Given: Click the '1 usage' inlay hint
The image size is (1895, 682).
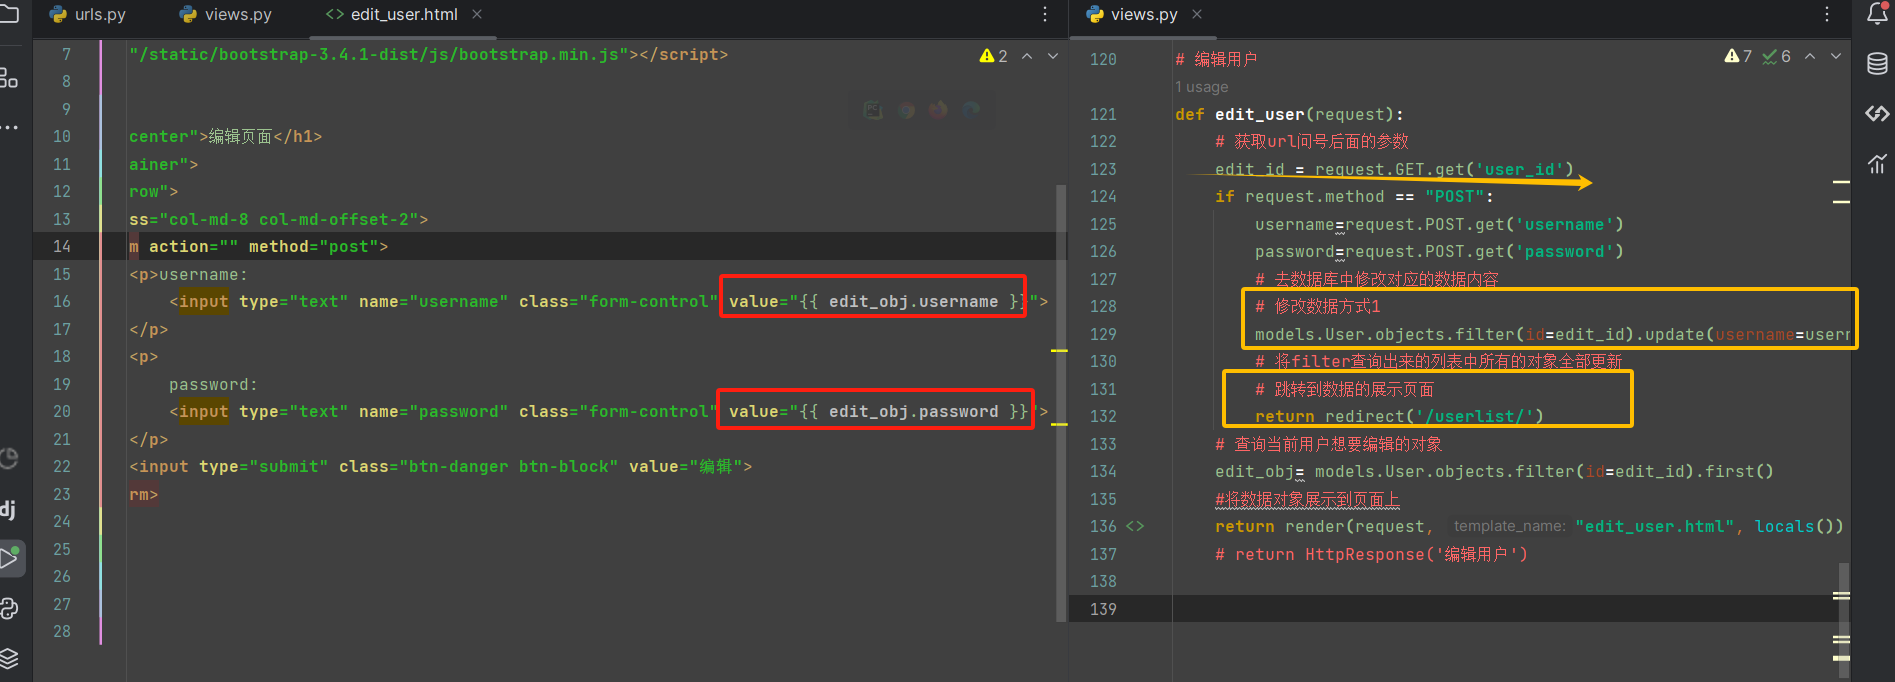Looking at the screenshot, I should pyautogui.click(x=1201, y=87).
